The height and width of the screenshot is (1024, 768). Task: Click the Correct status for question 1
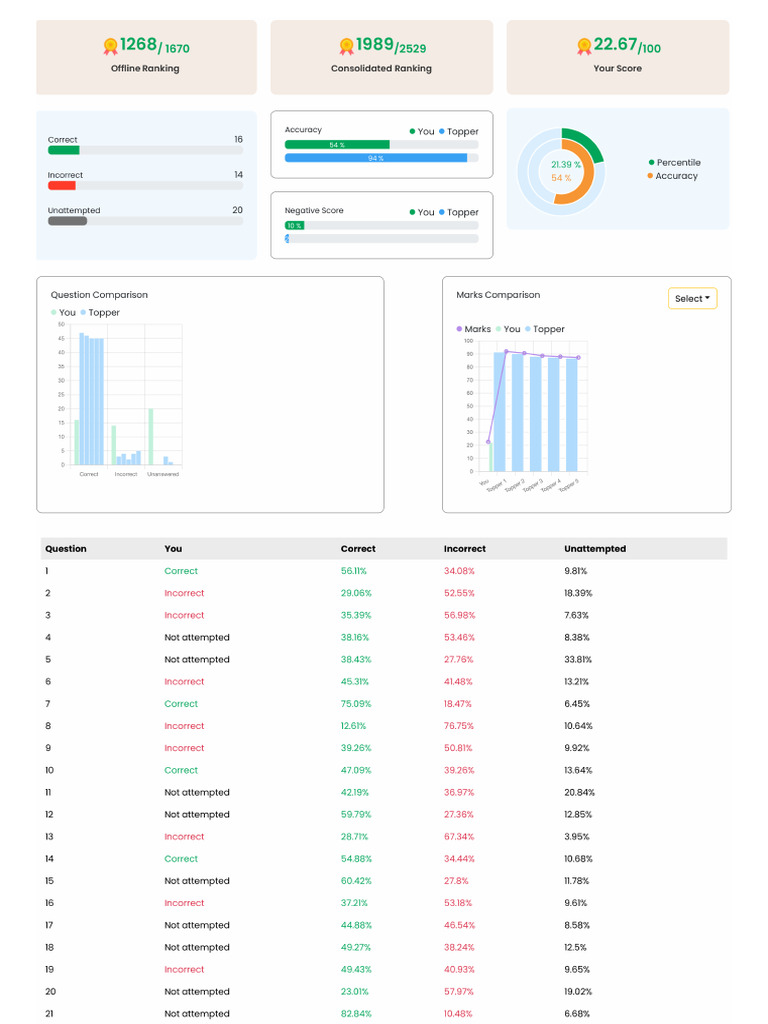coord(181,571)
